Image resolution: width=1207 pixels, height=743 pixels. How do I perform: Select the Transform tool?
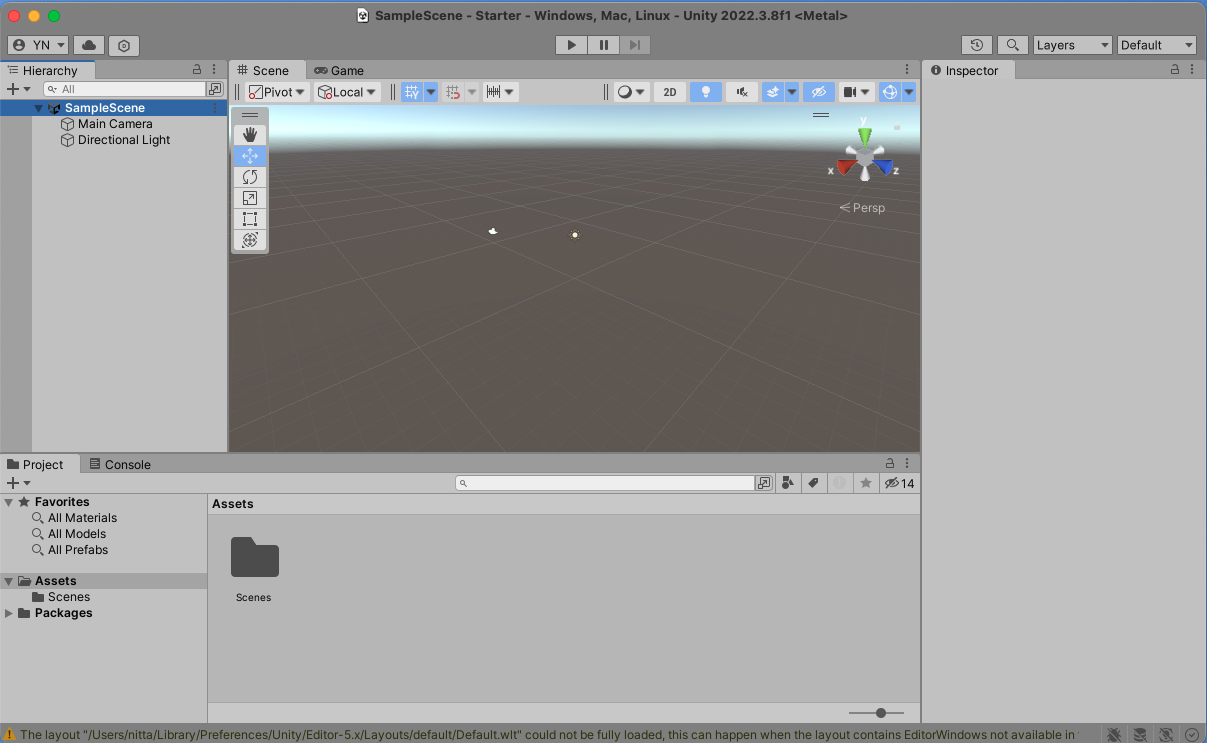pyautogui.click(x=250, y=240)
